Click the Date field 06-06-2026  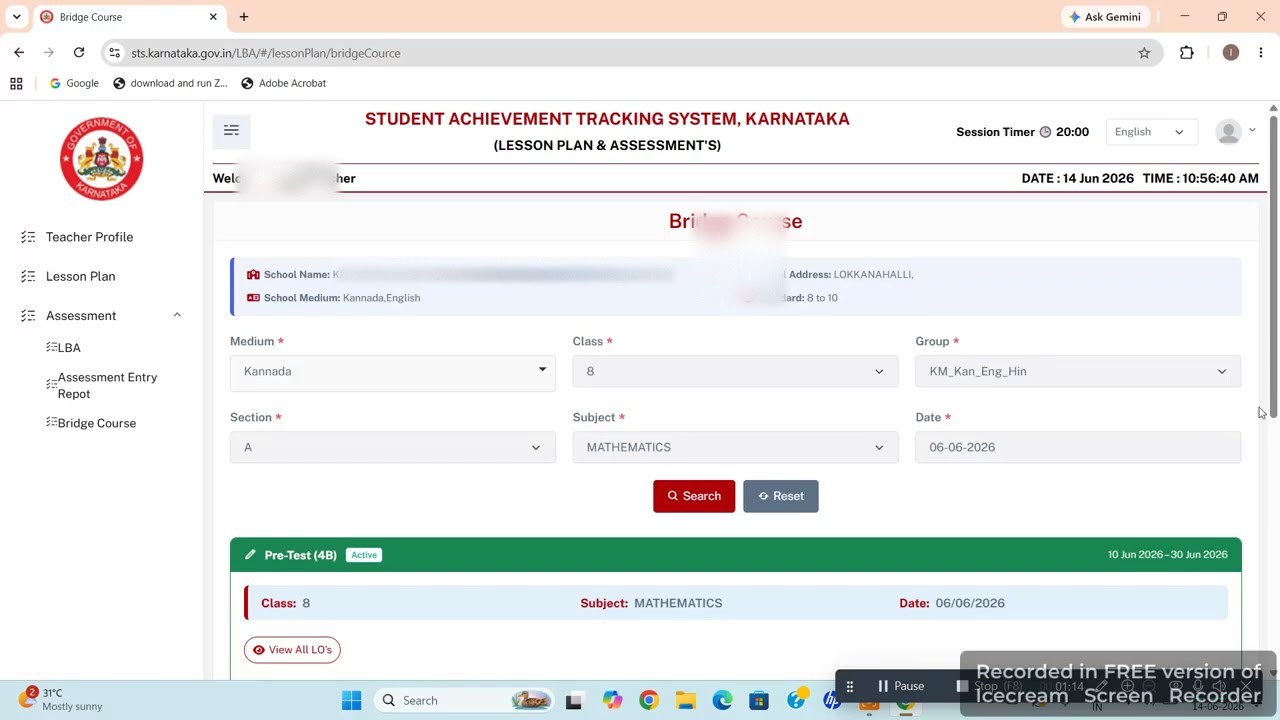(1078, 447)
